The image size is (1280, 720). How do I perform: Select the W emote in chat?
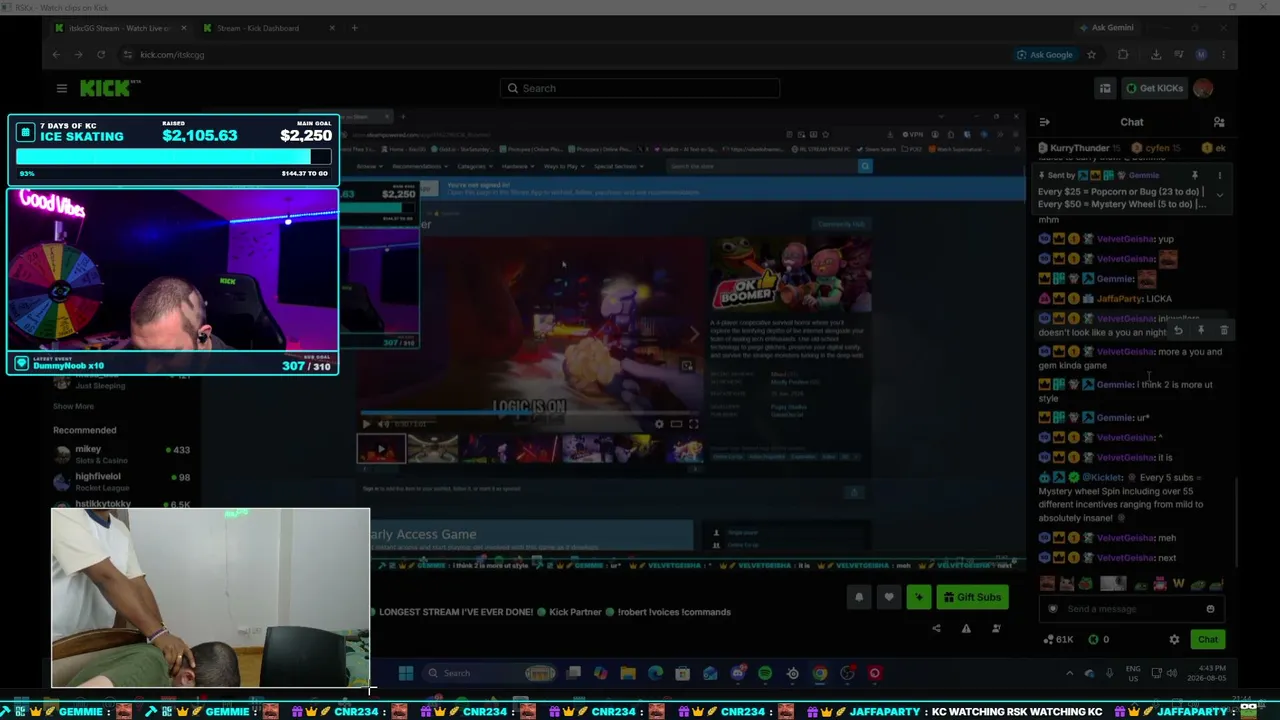[x=1178, y=584]
